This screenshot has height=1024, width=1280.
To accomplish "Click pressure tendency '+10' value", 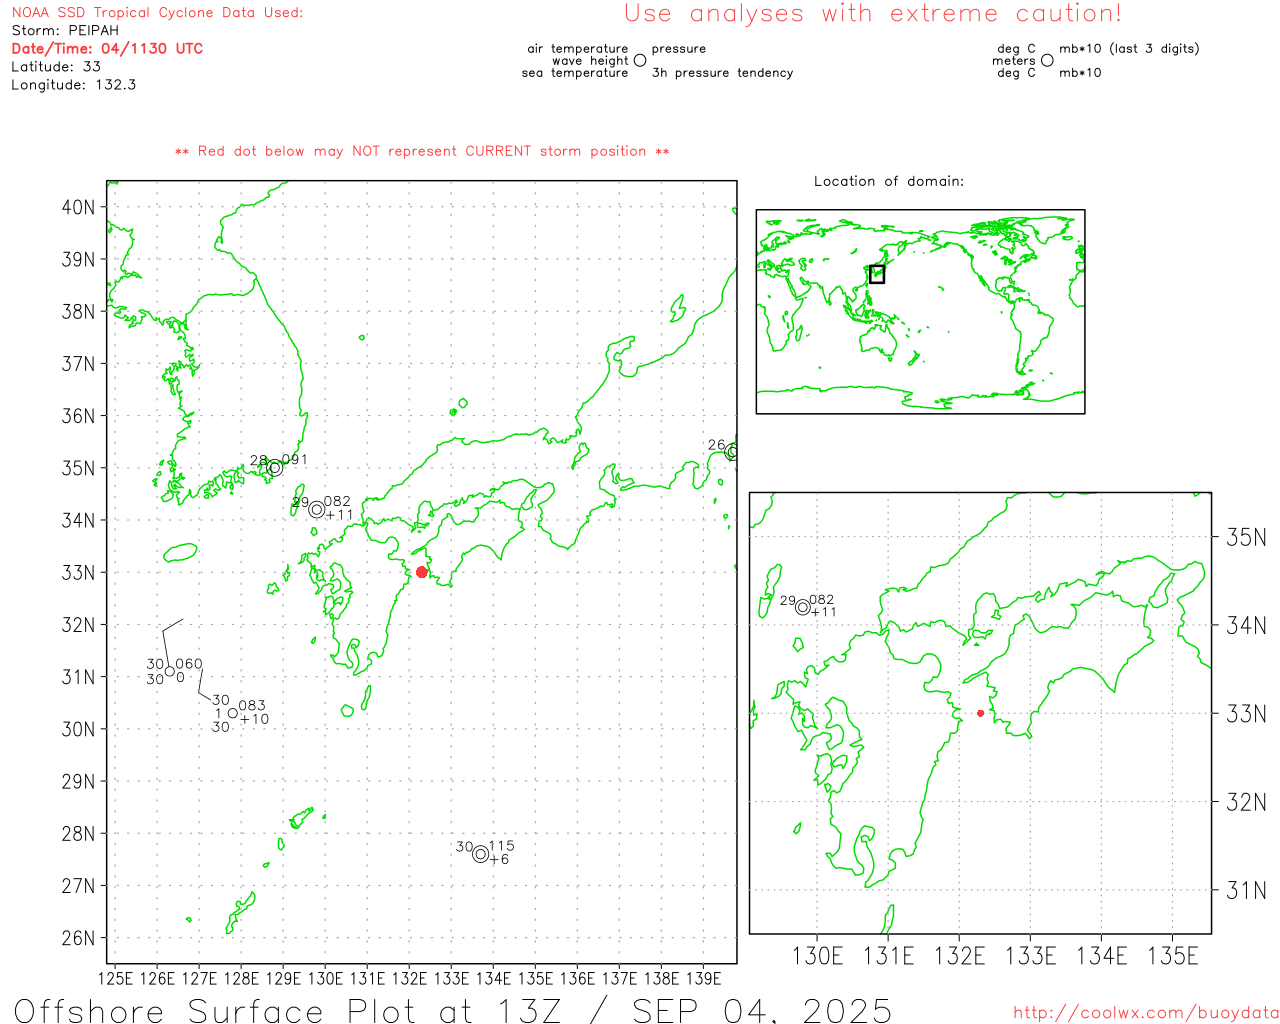I will click(255, 719).
